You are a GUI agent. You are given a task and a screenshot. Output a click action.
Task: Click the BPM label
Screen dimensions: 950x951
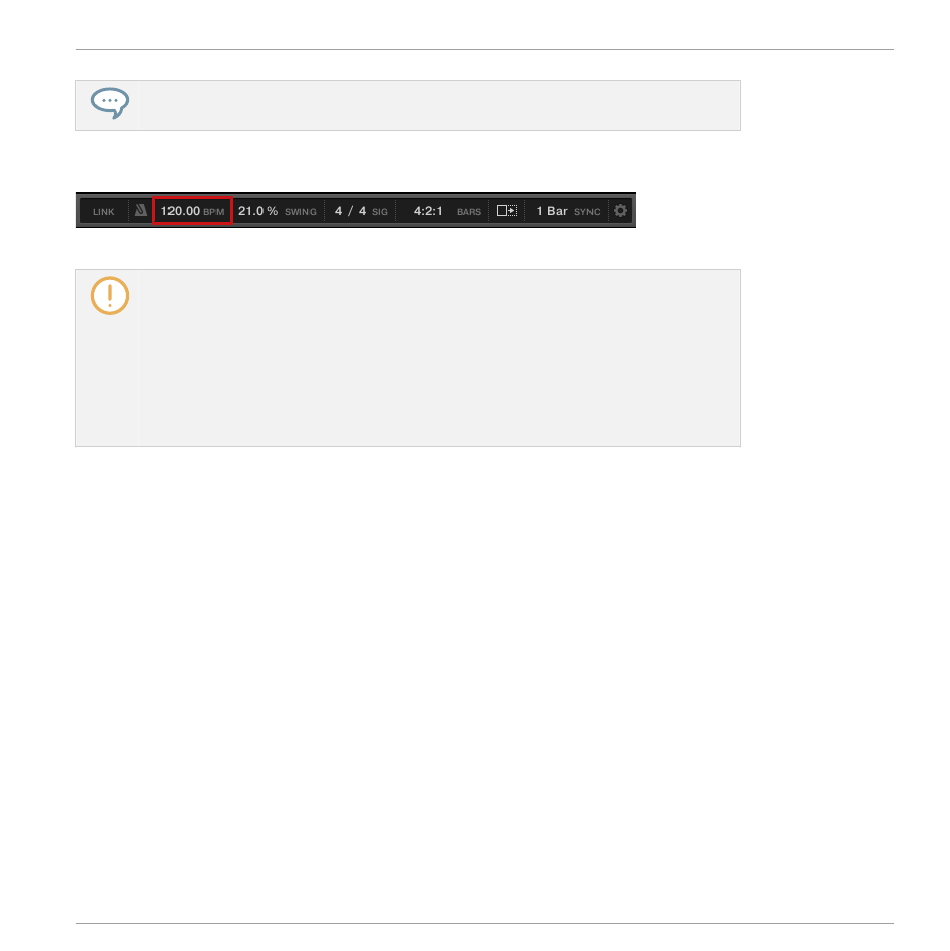click(214, 212)
